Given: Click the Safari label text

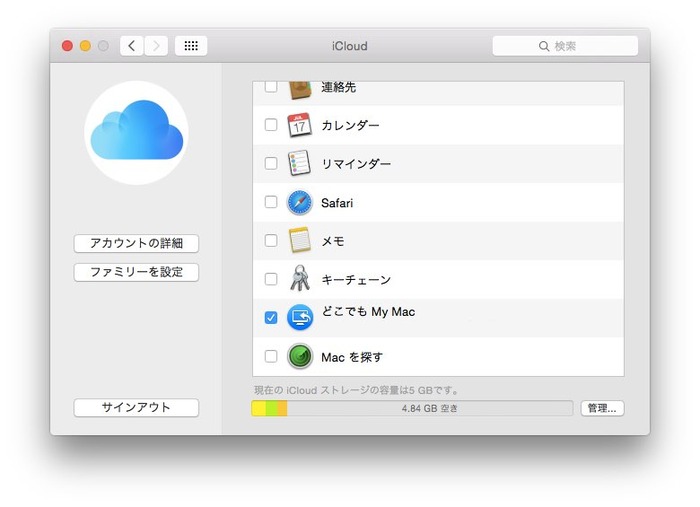Looking at the screenshot, I should [x=337, y=203].
